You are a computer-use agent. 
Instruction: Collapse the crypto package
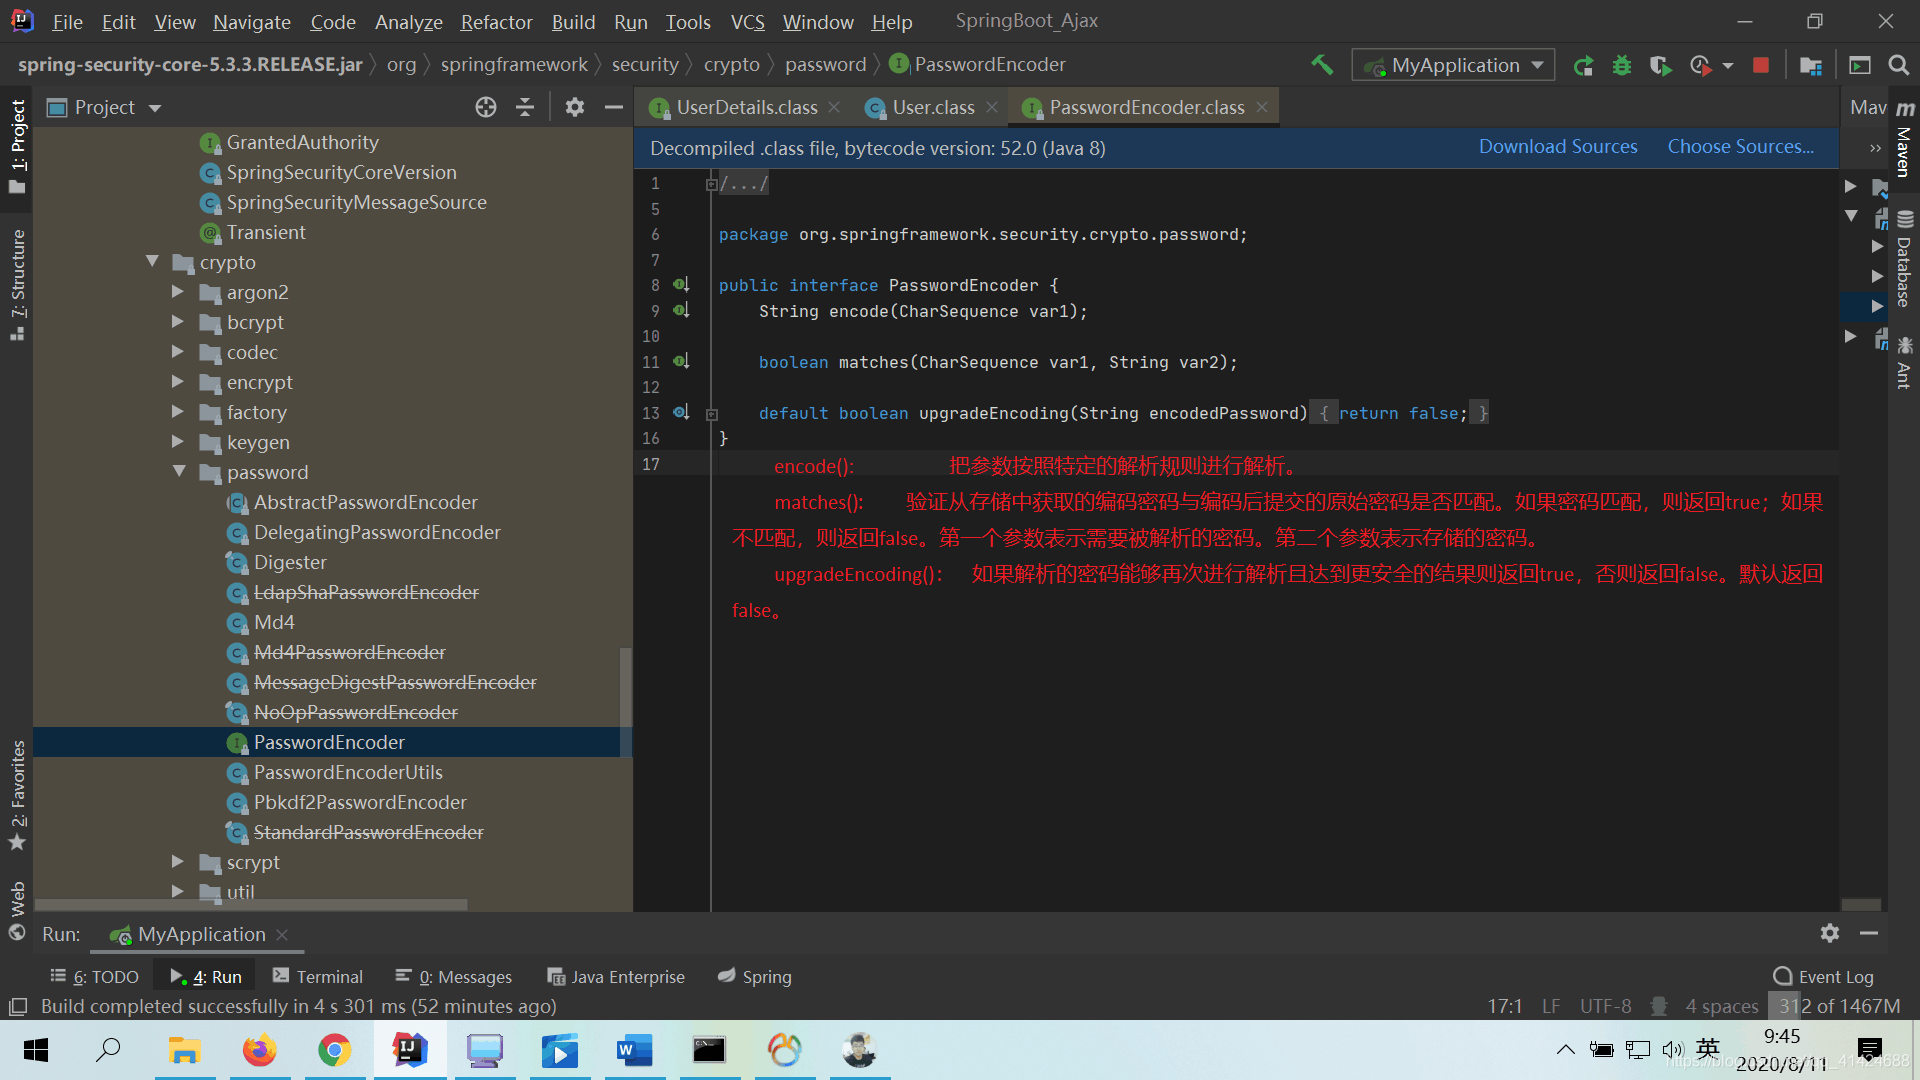point(152,261)
